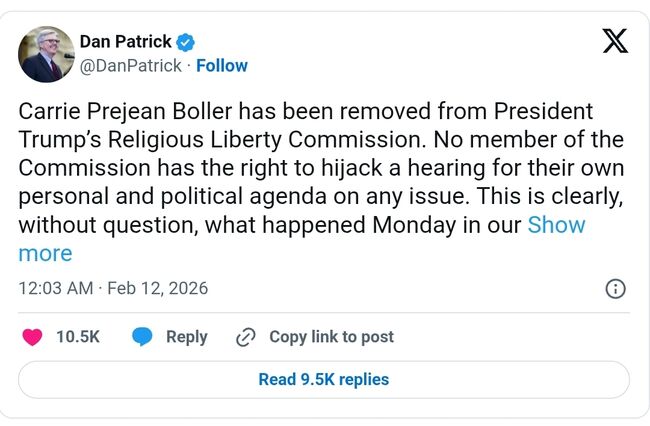Viewport: 650px width, 426px height.
Task: Like the post with the heart icon
Action: tap(32, 337)
